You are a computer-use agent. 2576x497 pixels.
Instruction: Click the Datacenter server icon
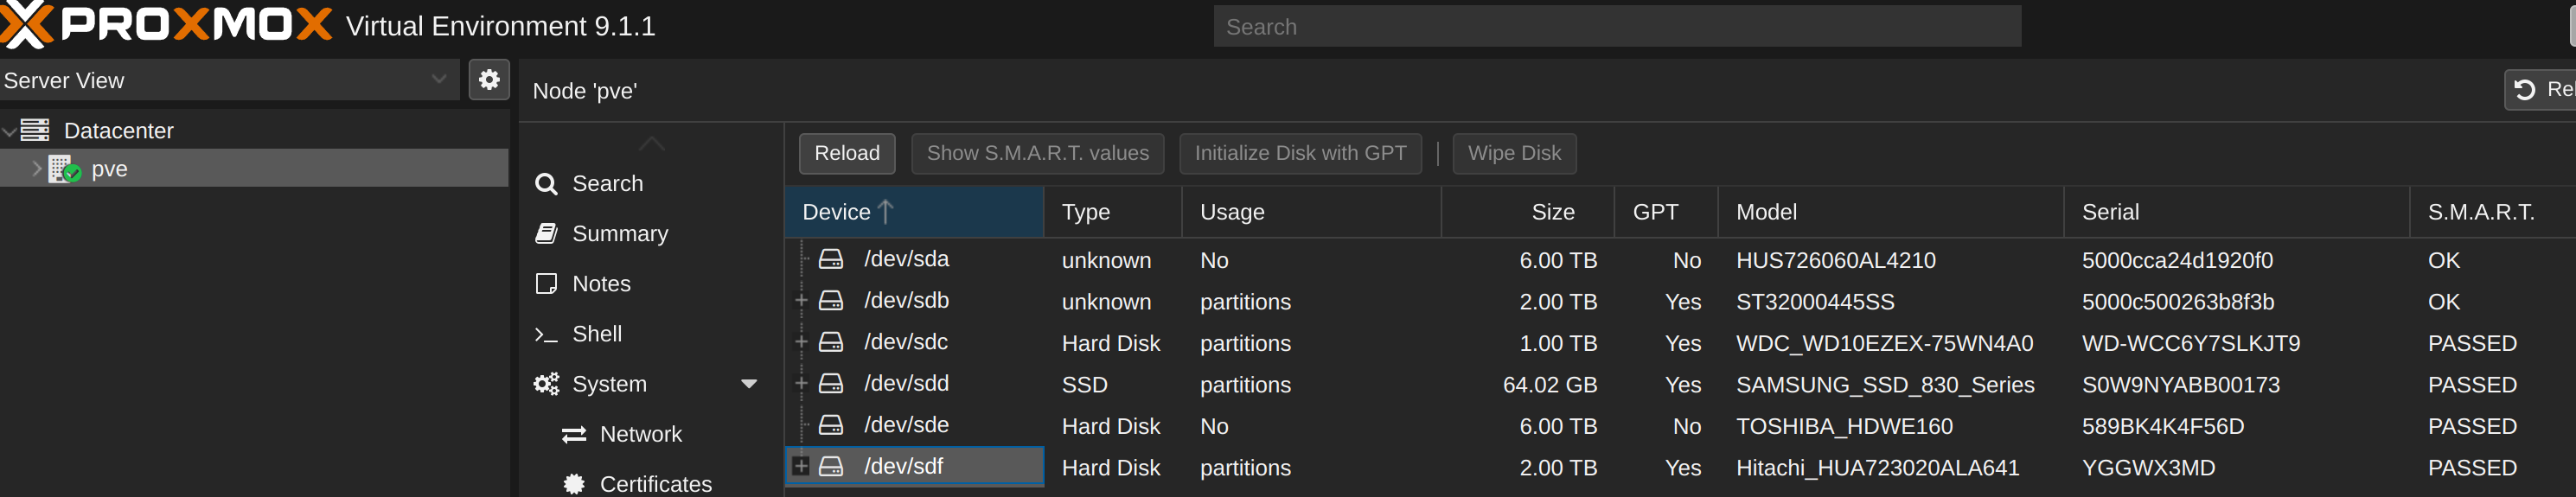pos(35,130)
